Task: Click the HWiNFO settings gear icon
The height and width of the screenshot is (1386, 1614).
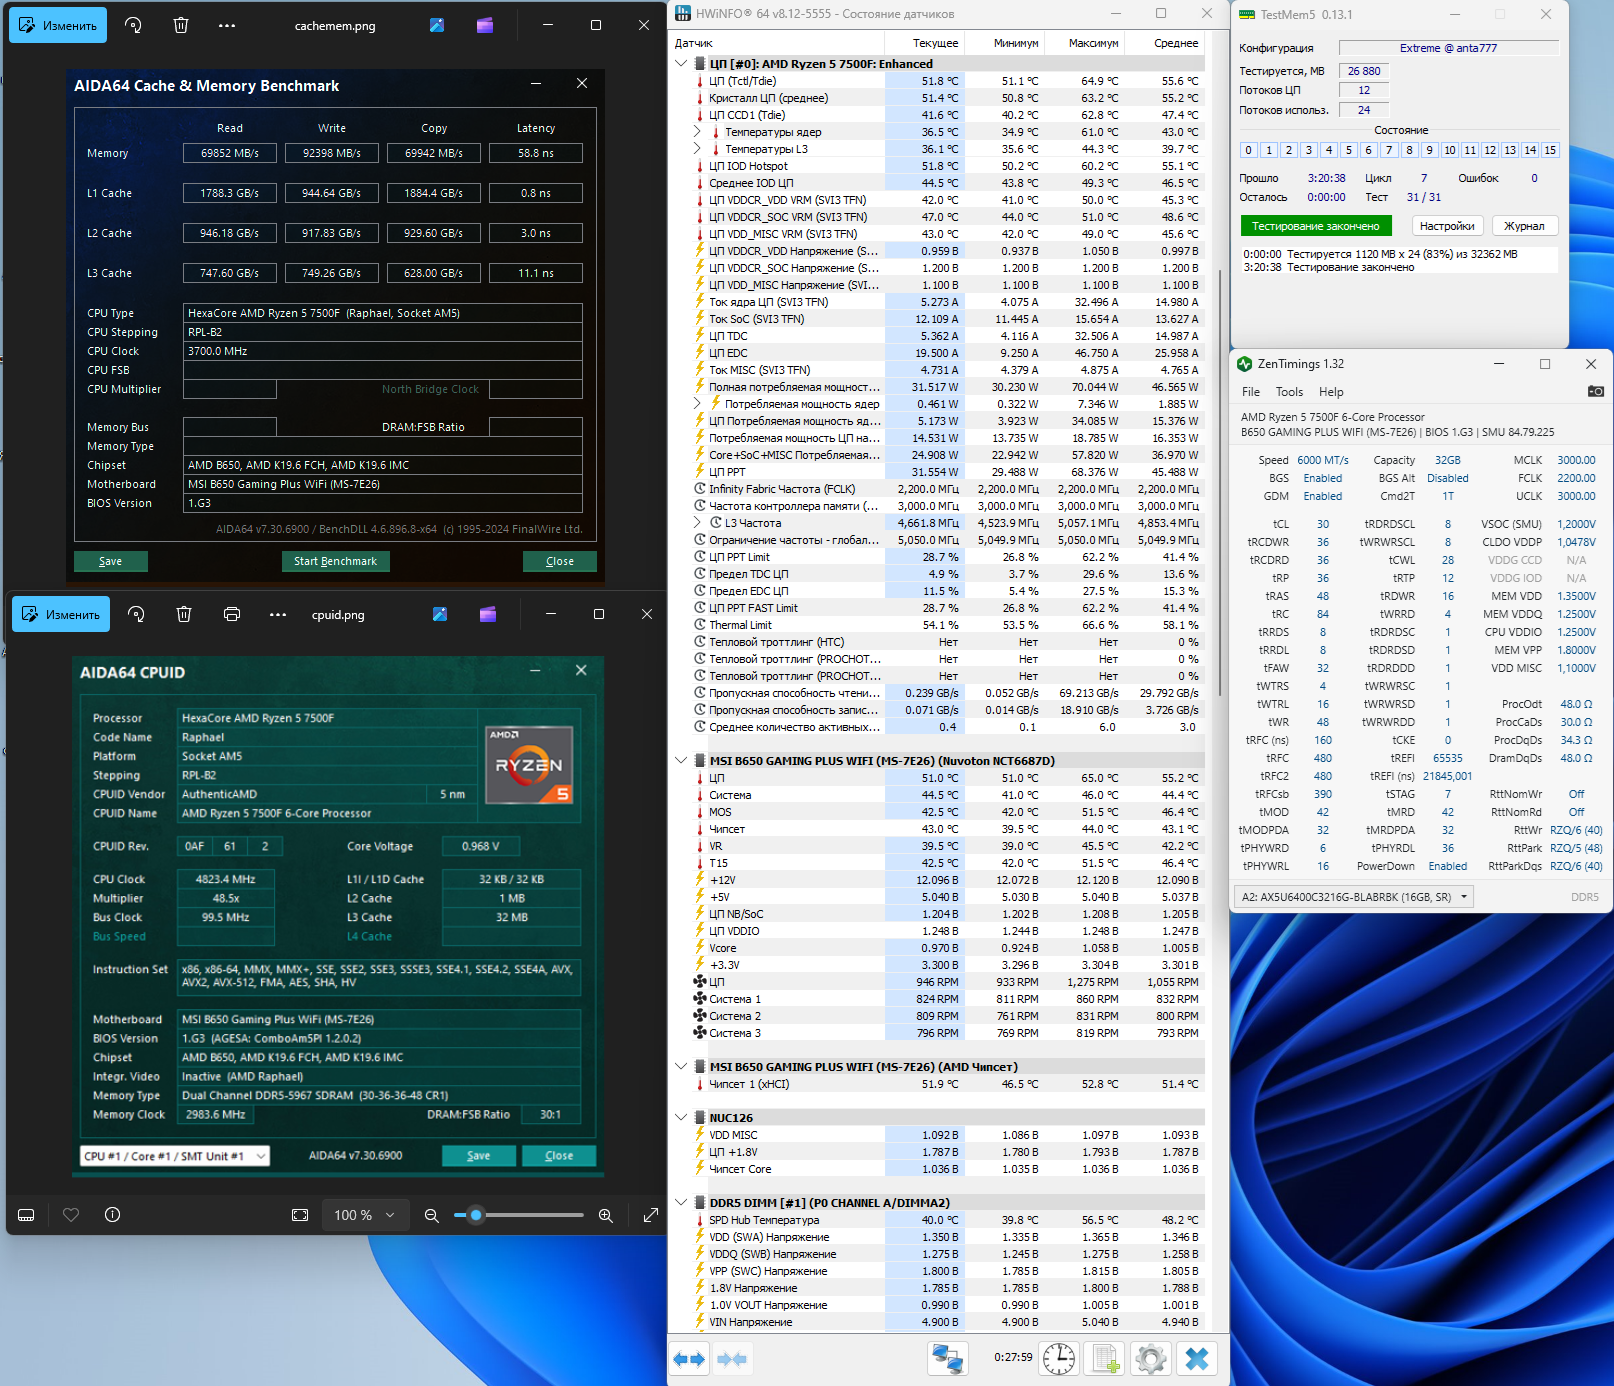Action: point(1150,1359)
